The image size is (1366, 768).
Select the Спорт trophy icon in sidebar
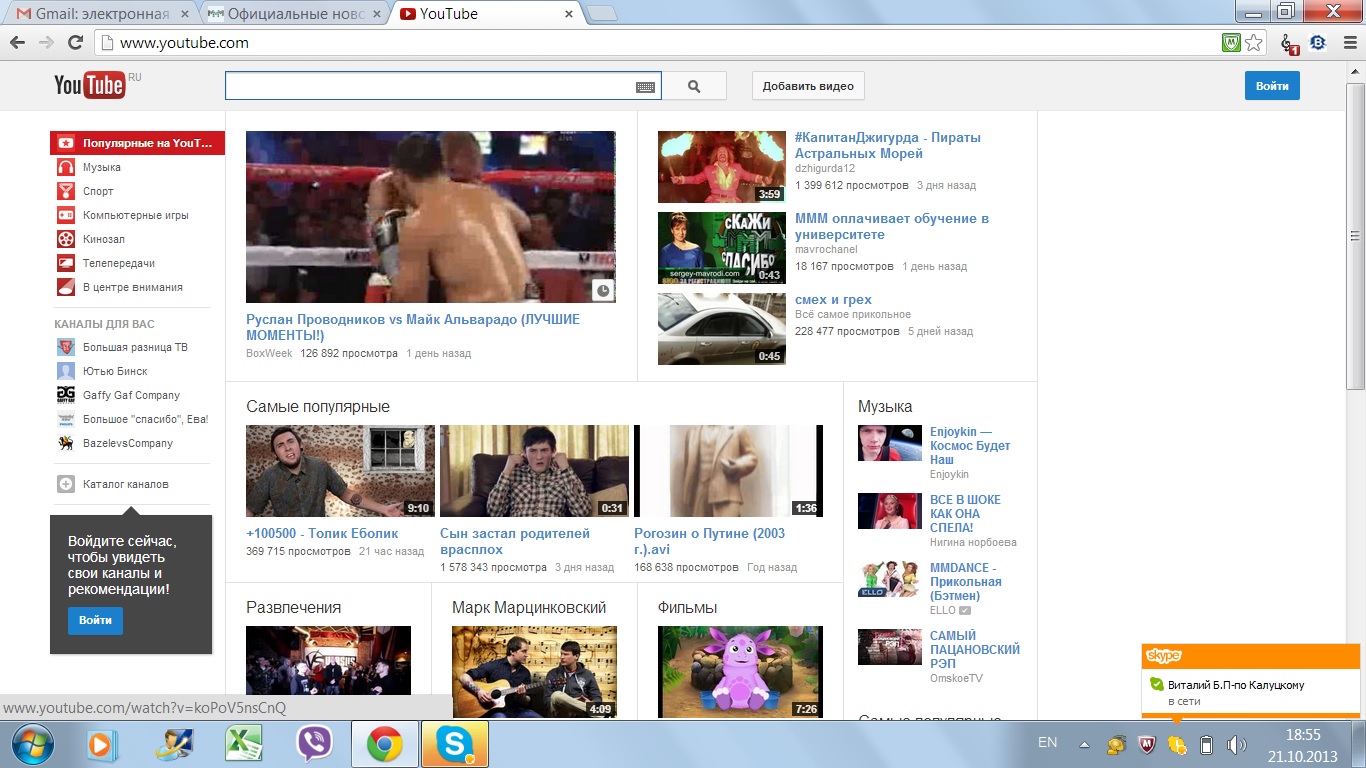(x=65, y=191)
